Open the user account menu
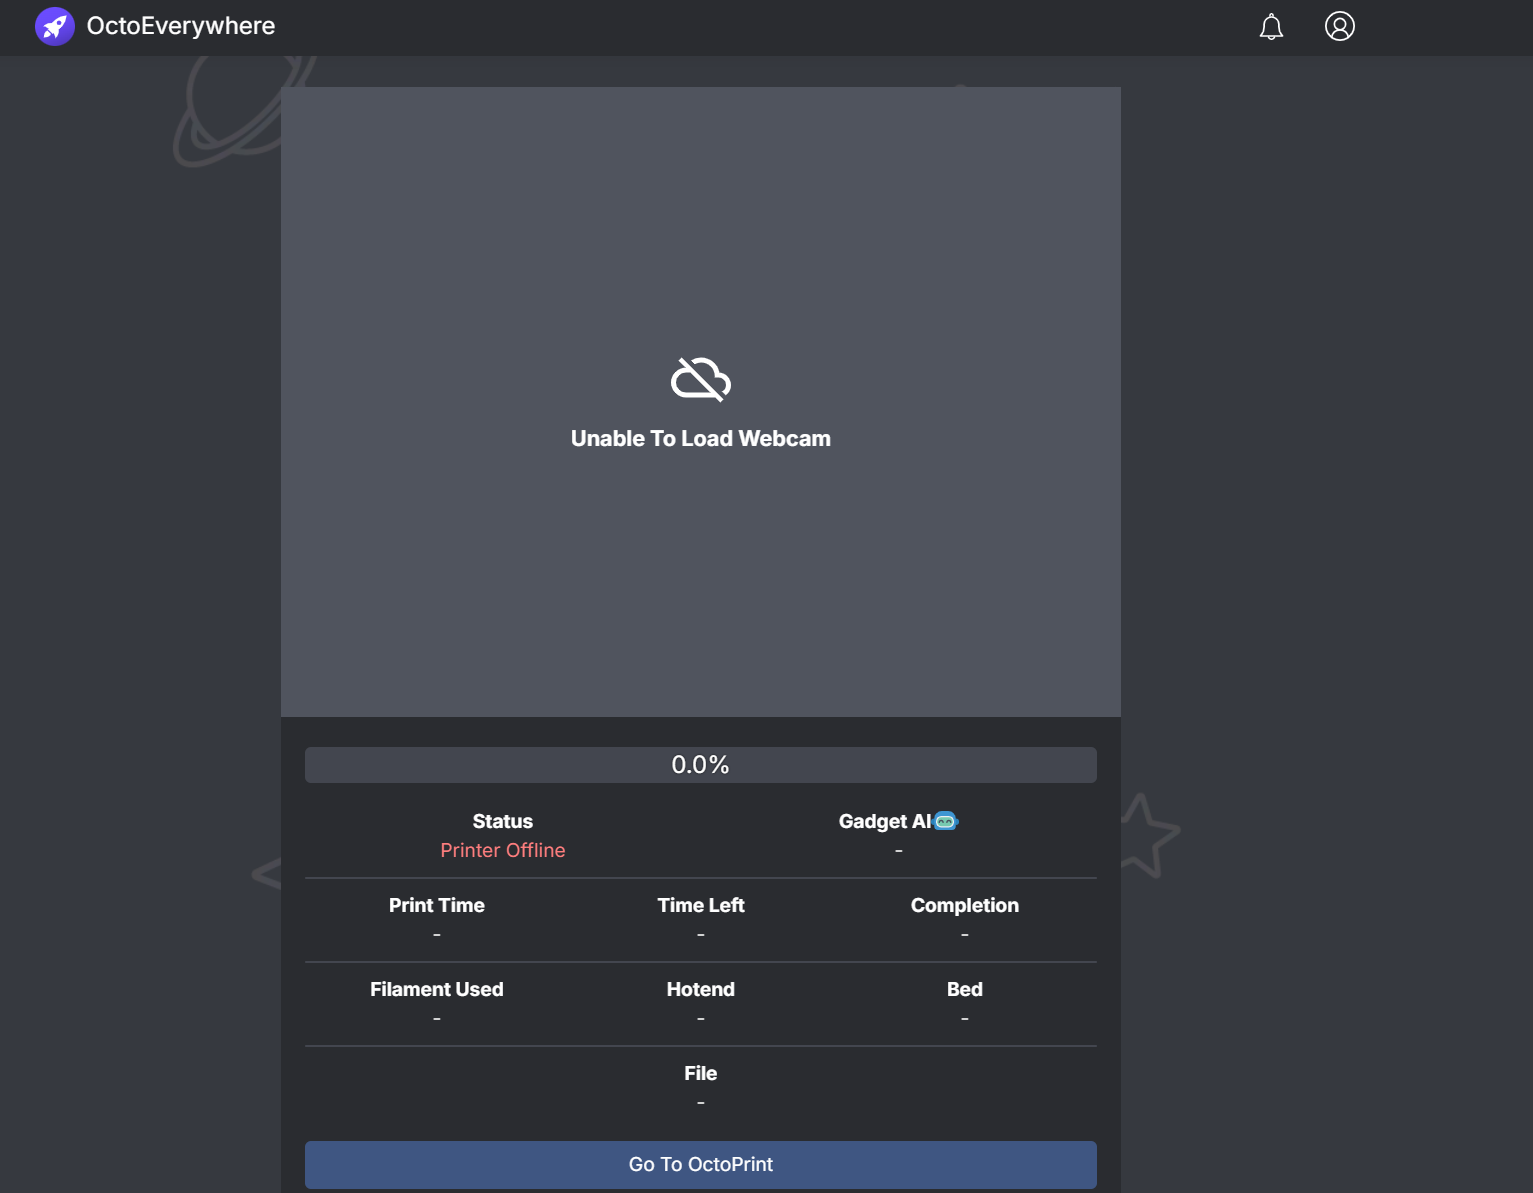The height and width of the screenshot is (1193, 1533). point(1340,26)
